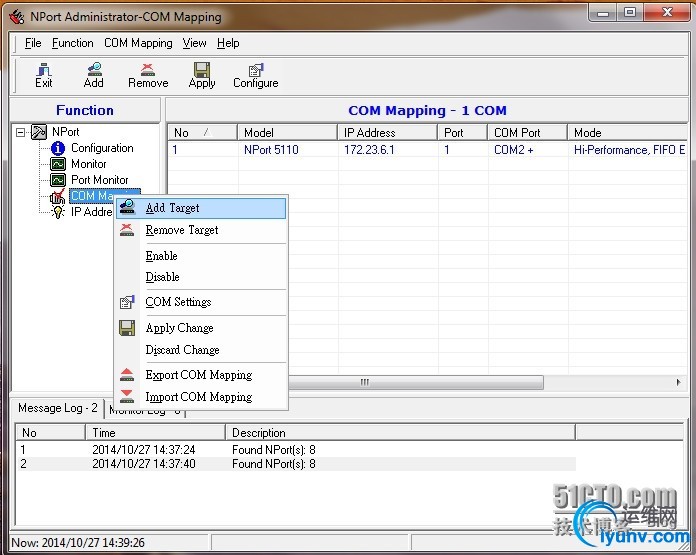Click the log No column header
696x555 pixels.
tap(50, 432)
